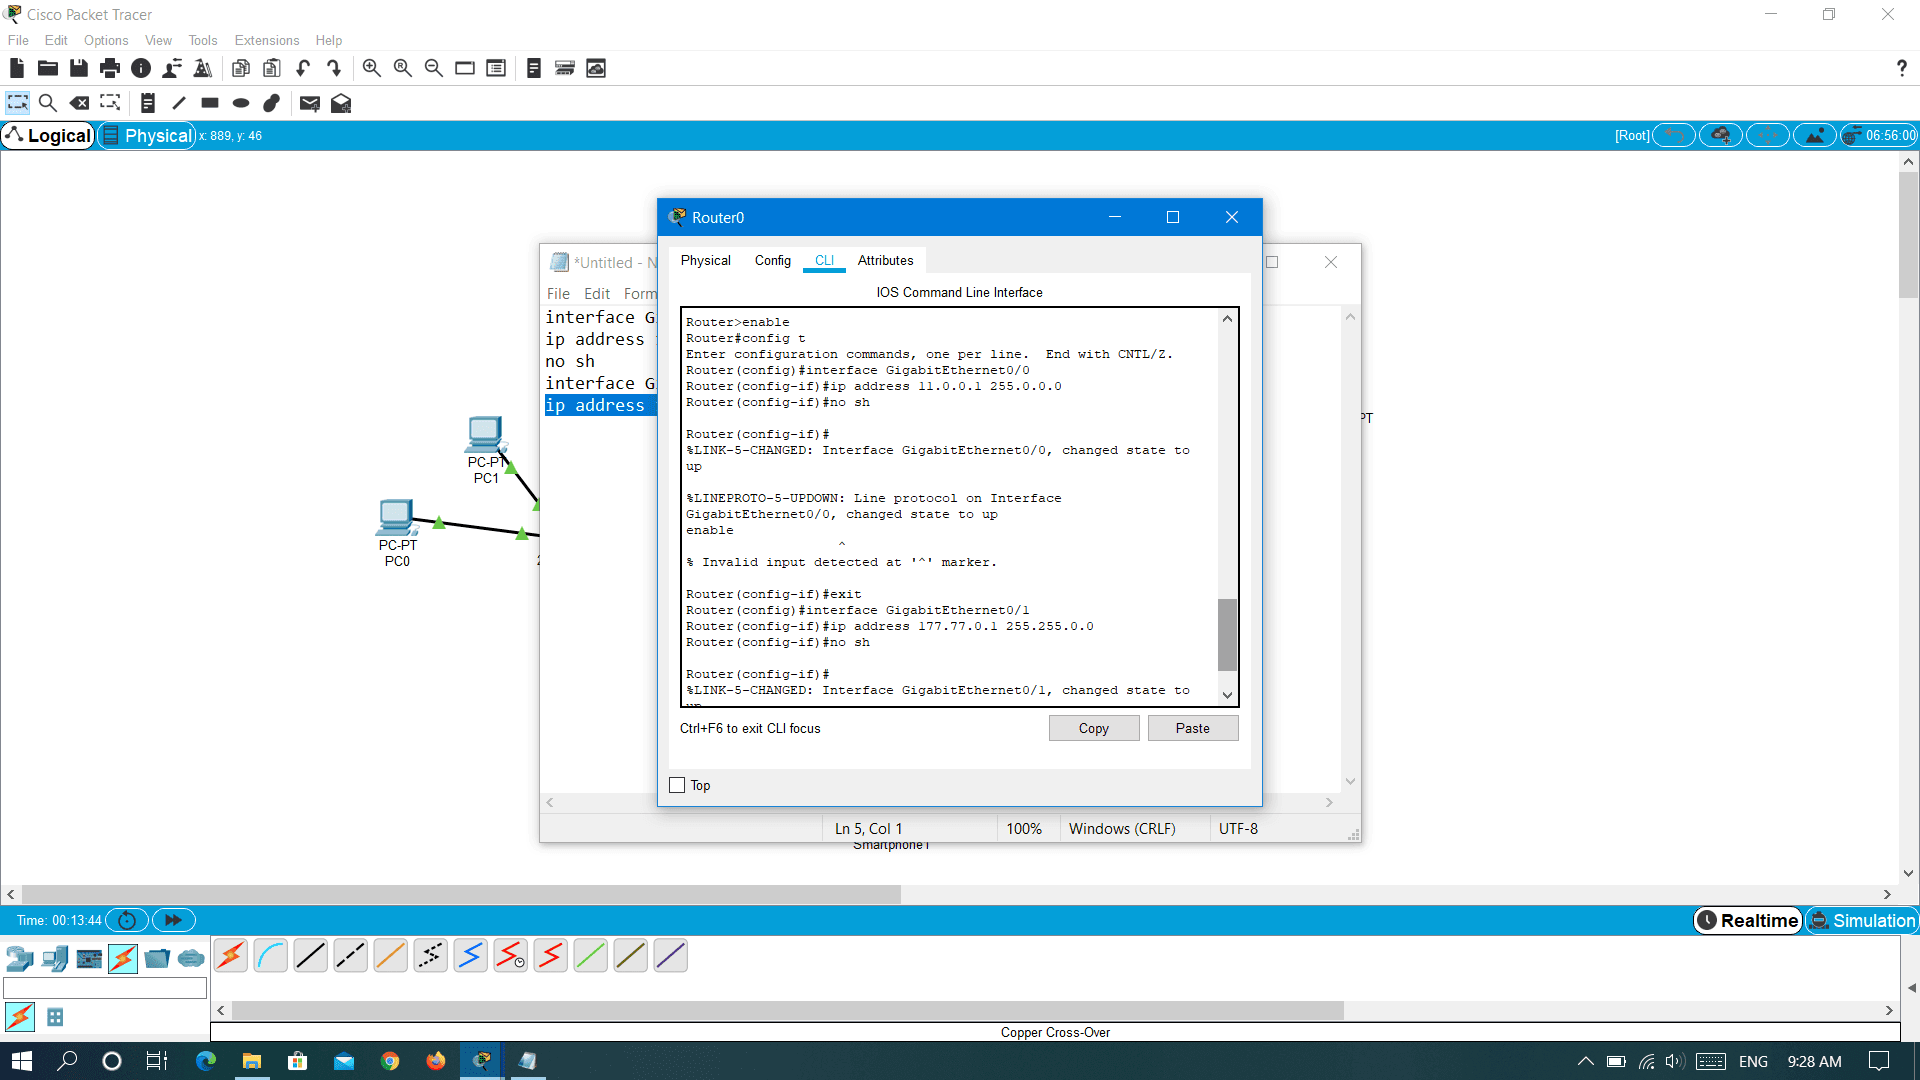1920x1080 pixels.
Task: Open the Extensions menu
Action: click(x=266, y=40)
